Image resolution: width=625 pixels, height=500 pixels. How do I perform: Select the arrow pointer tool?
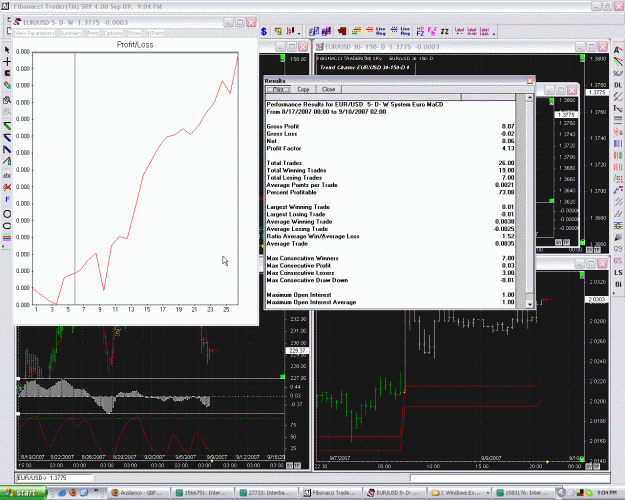7,50
